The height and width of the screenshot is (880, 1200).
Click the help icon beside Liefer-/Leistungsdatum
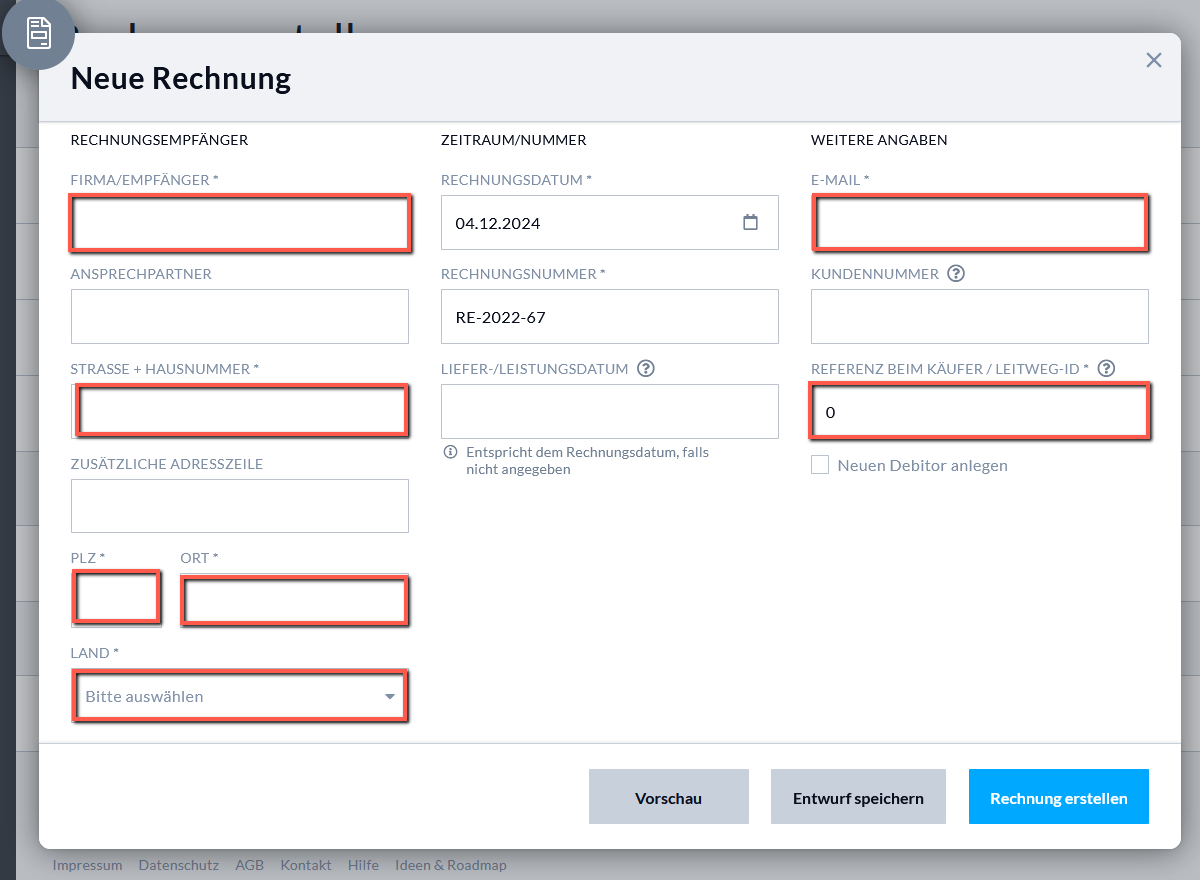(646, 368)
